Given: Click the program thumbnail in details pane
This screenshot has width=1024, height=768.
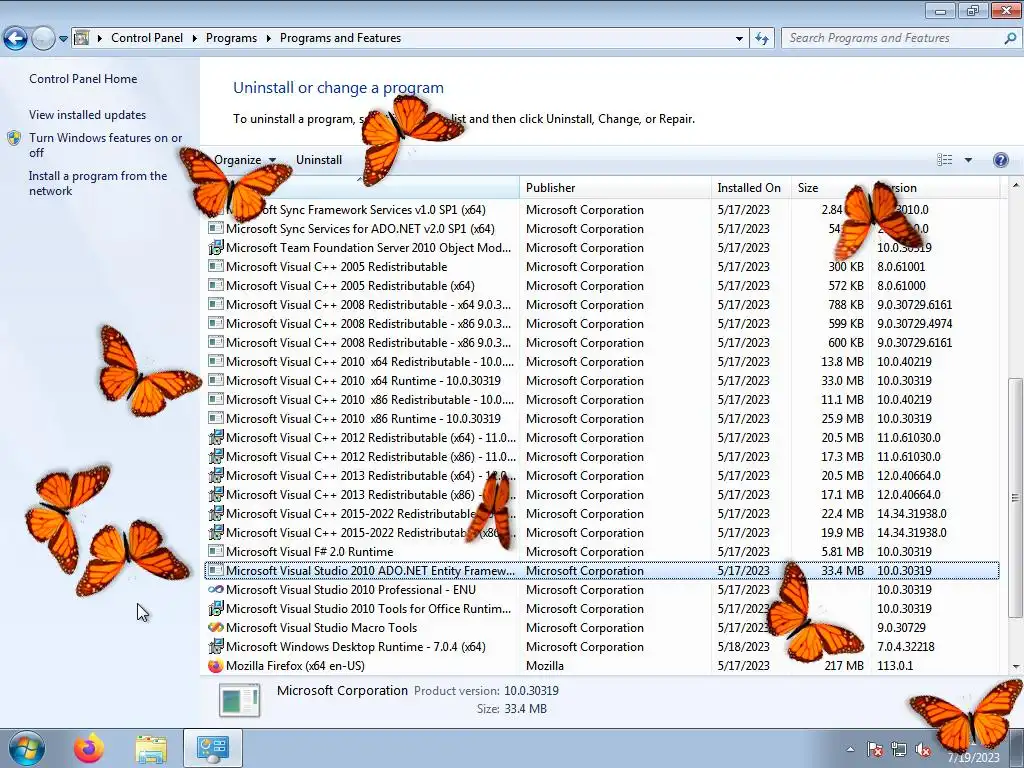Looking at the screenshot, I should [x=239, y=699].
